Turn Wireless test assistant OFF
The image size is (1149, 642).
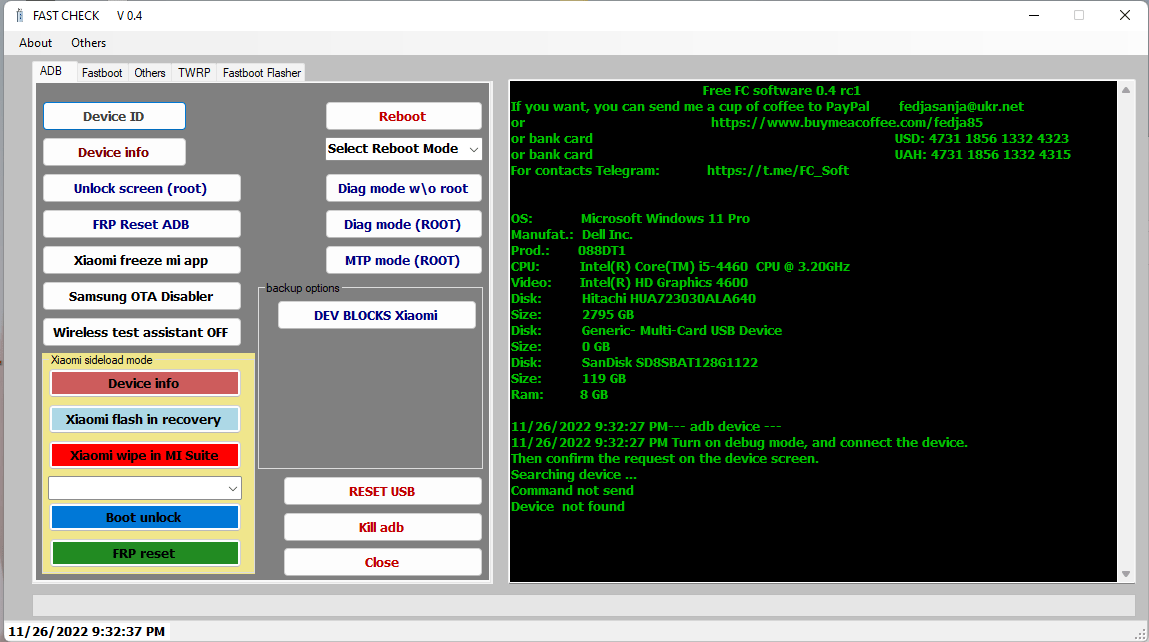pos(141,332)
